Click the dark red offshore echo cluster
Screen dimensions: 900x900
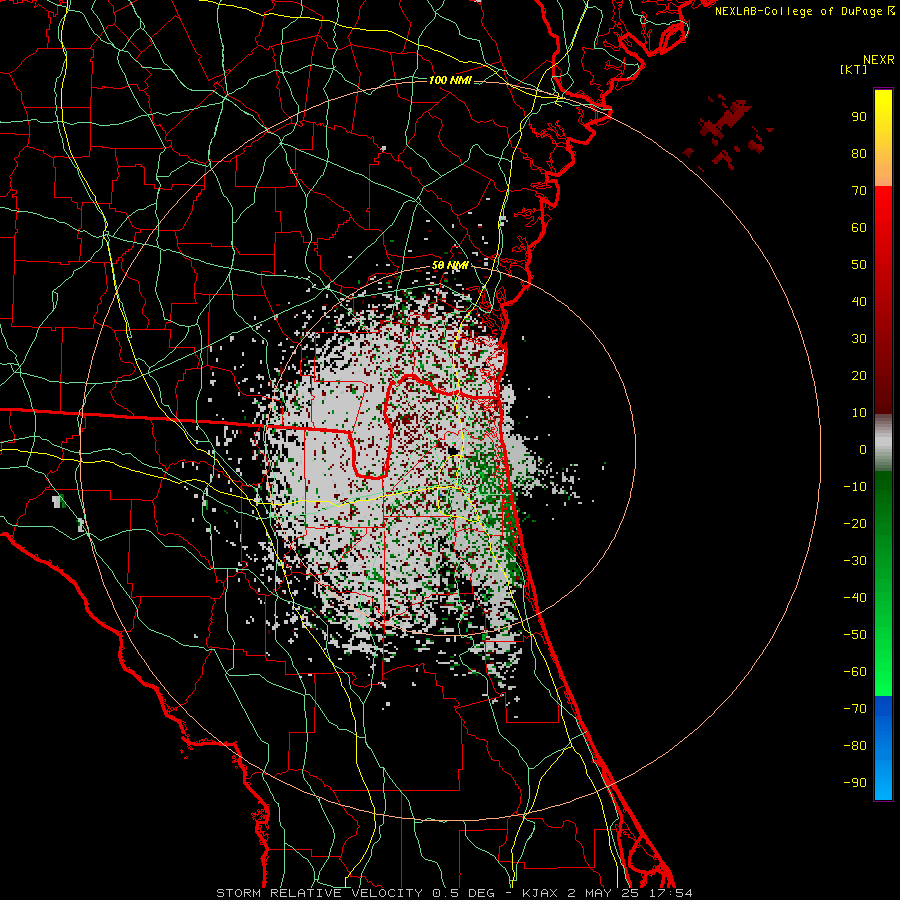point(726,132)
